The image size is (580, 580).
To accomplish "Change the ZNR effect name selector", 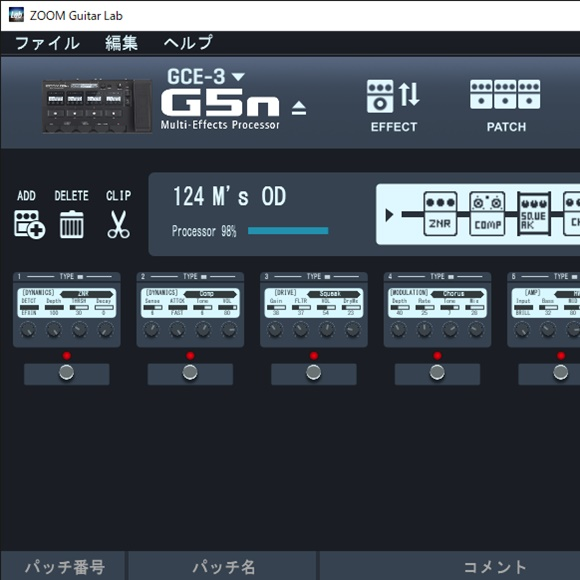I will point(87,294).
